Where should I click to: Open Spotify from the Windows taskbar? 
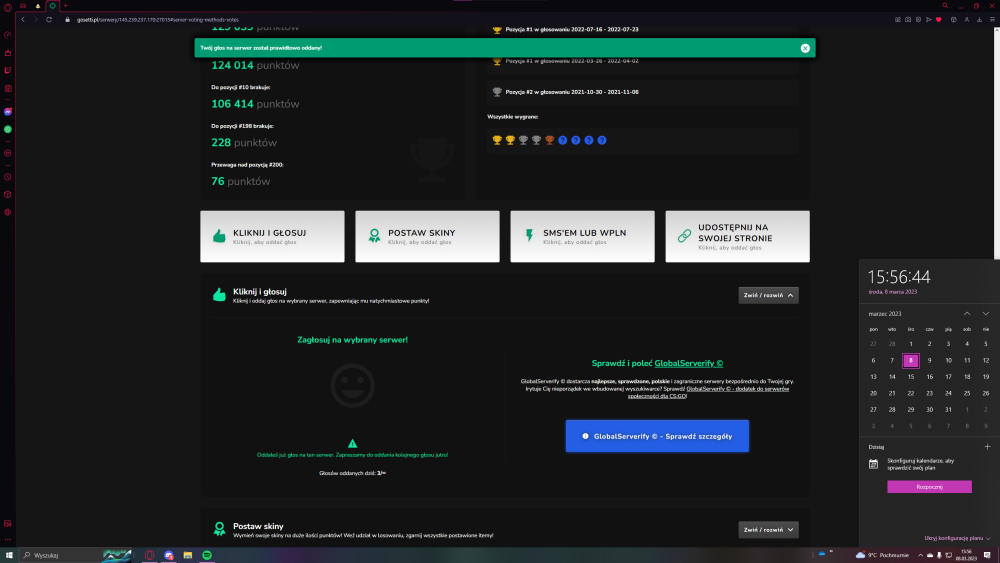[x=207, y=555]
